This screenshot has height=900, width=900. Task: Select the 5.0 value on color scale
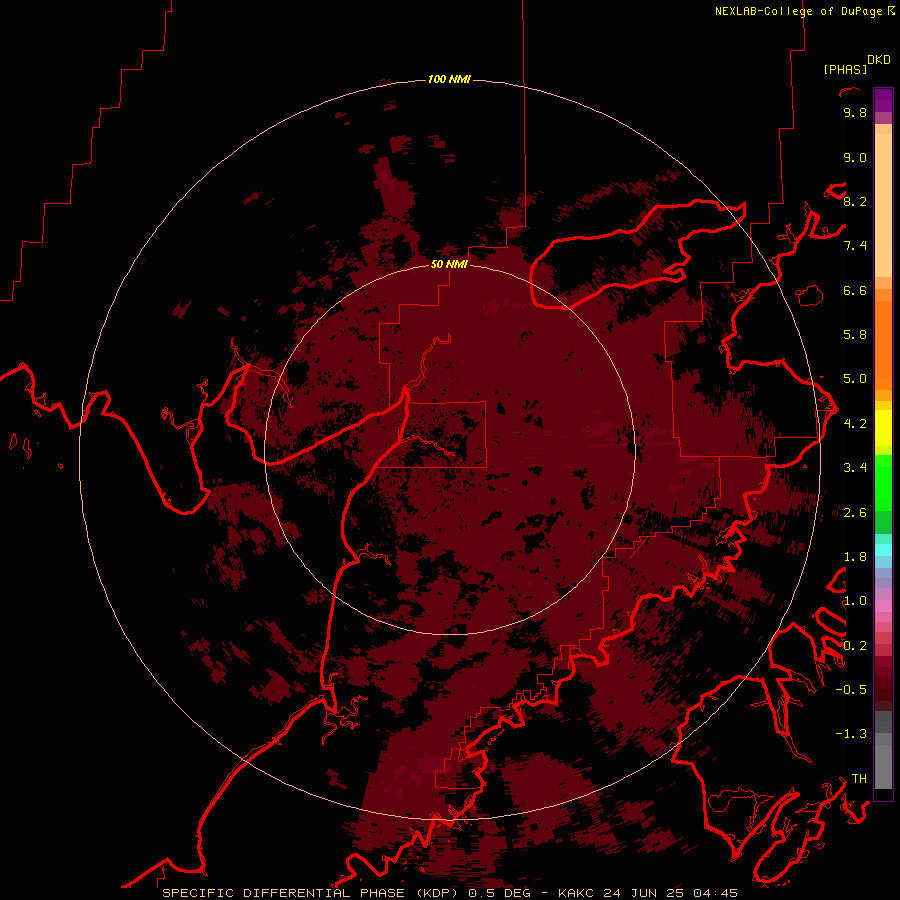click(x=855, y=379)
